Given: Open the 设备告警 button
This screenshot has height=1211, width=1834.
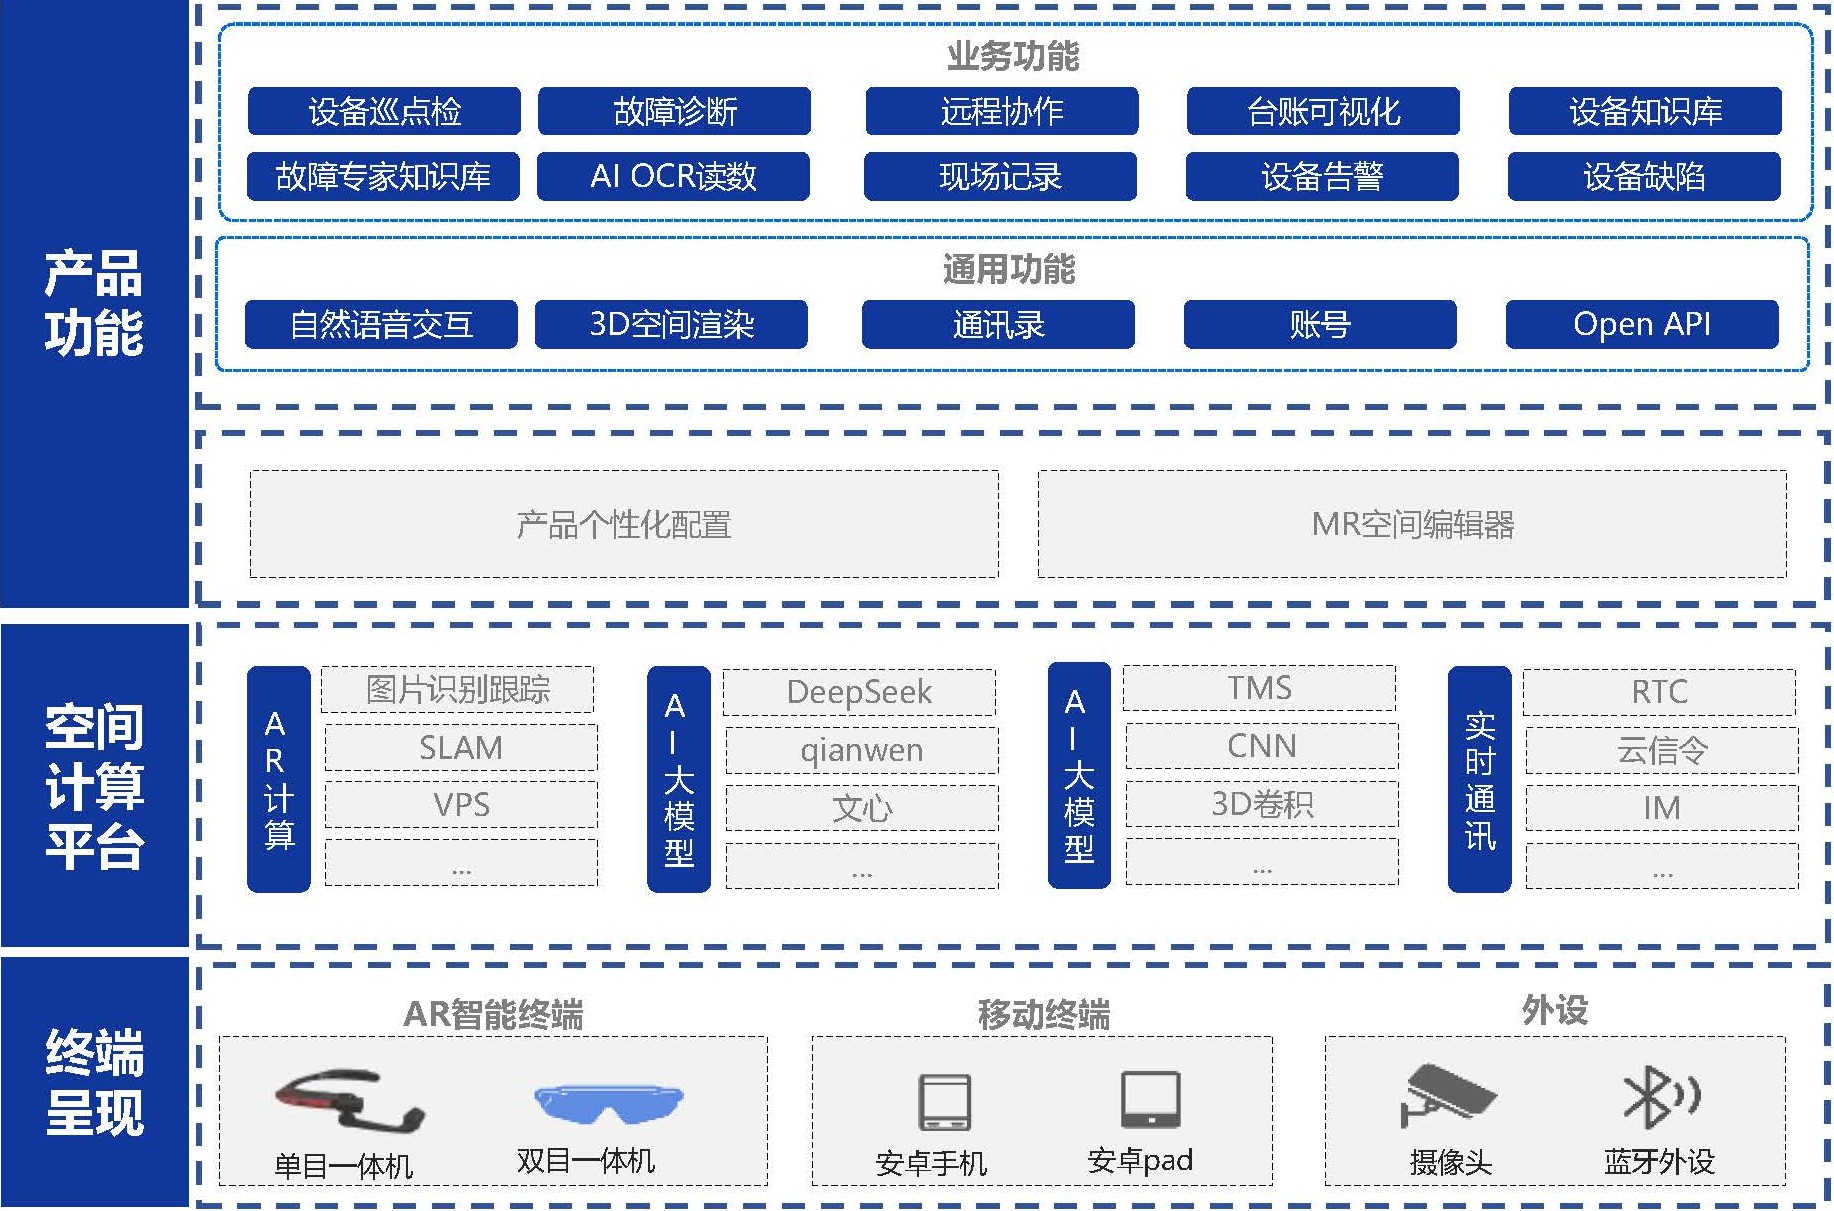Looking at the screenshot, I should pyautogui.click(x=1322, y=177).
